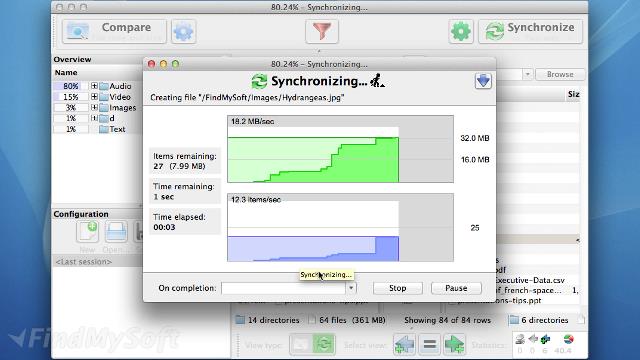640x360 pixels.
Task: Open the On completion dropdown arrow
Action: pos(351,288)
